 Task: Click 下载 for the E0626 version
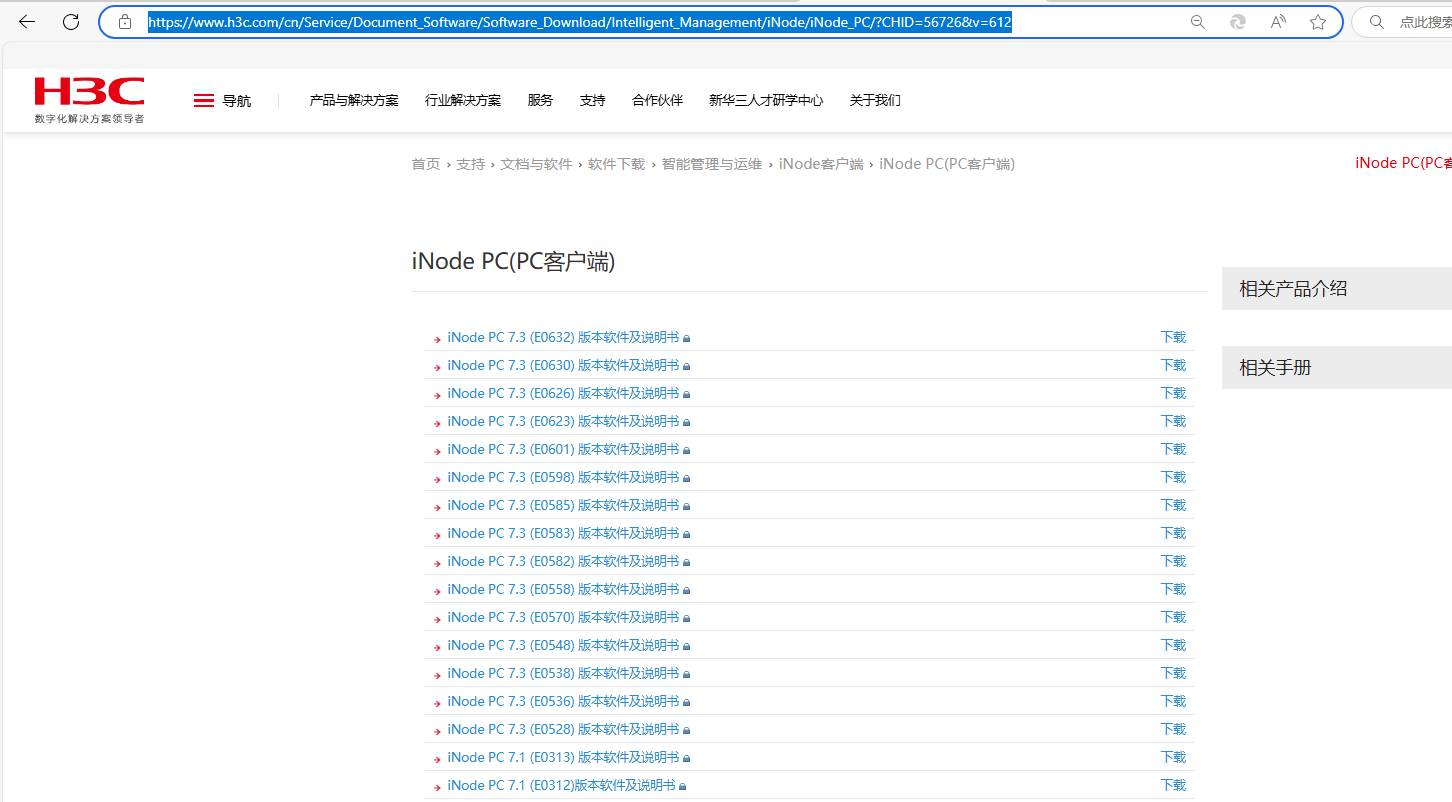(1173, 394)
